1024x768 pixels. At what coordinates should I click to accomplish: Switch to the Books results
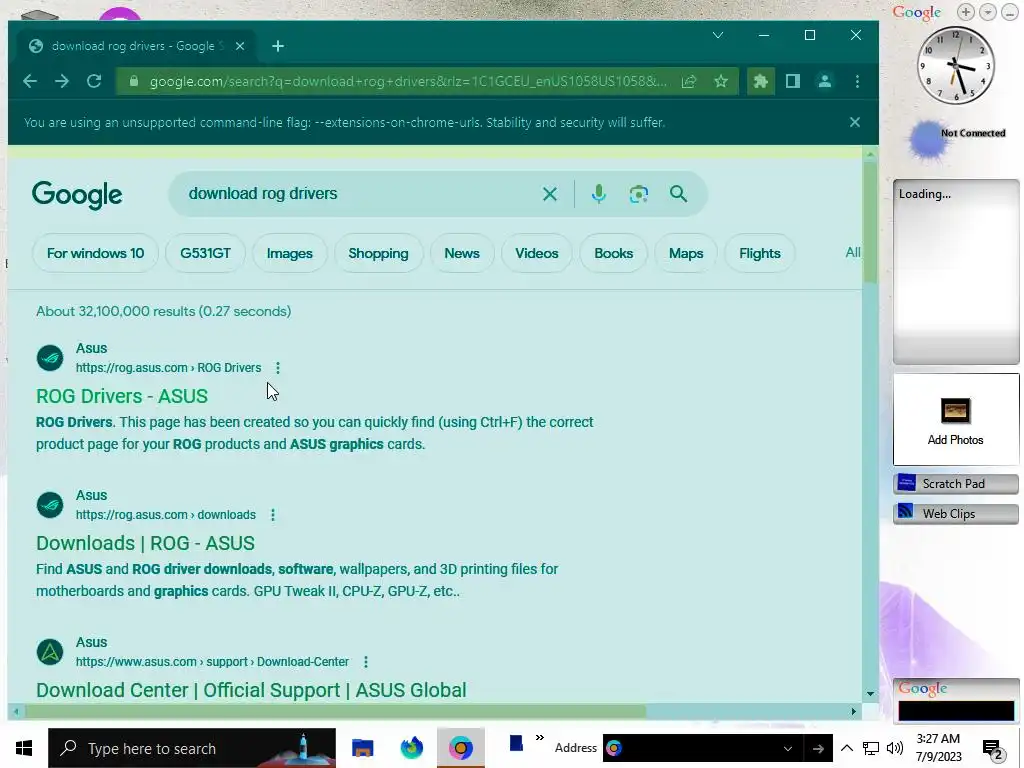(614, 253)
